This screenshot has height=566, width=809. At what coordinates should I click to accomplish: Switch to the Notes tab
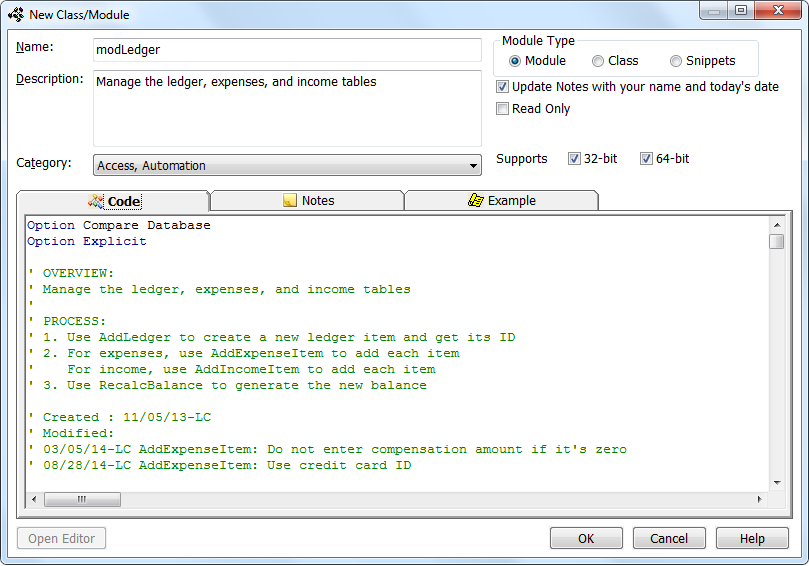pos(308,200)
